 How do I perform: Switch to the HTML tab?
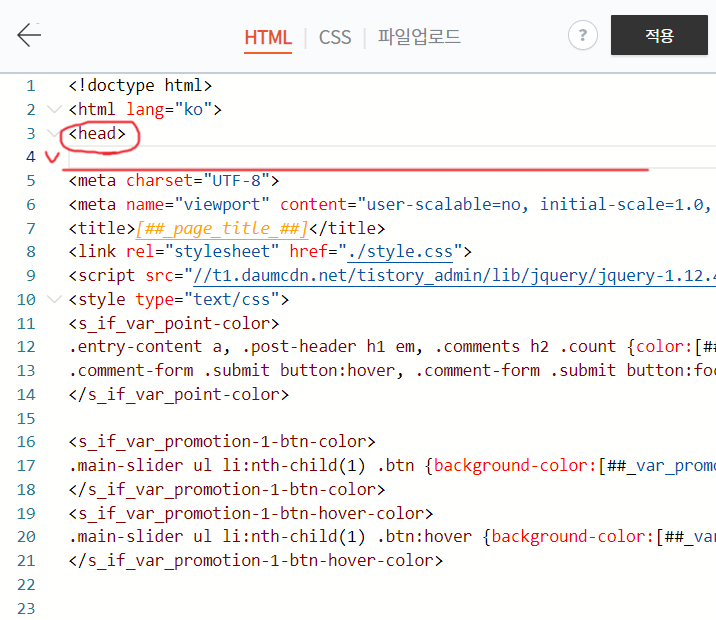pos(268,37)
